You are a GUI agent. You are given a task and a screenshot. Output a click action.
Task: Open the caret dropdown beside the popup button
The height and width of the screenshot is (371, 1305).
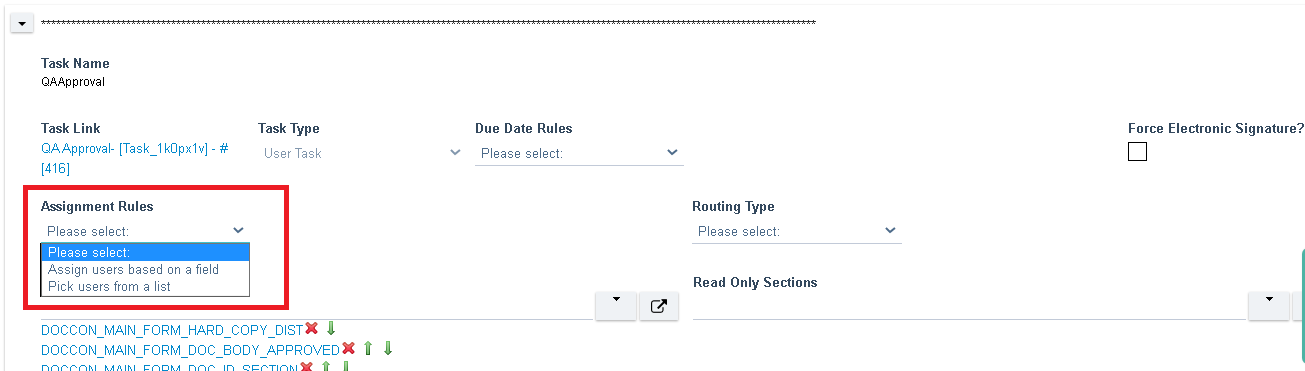616,306
